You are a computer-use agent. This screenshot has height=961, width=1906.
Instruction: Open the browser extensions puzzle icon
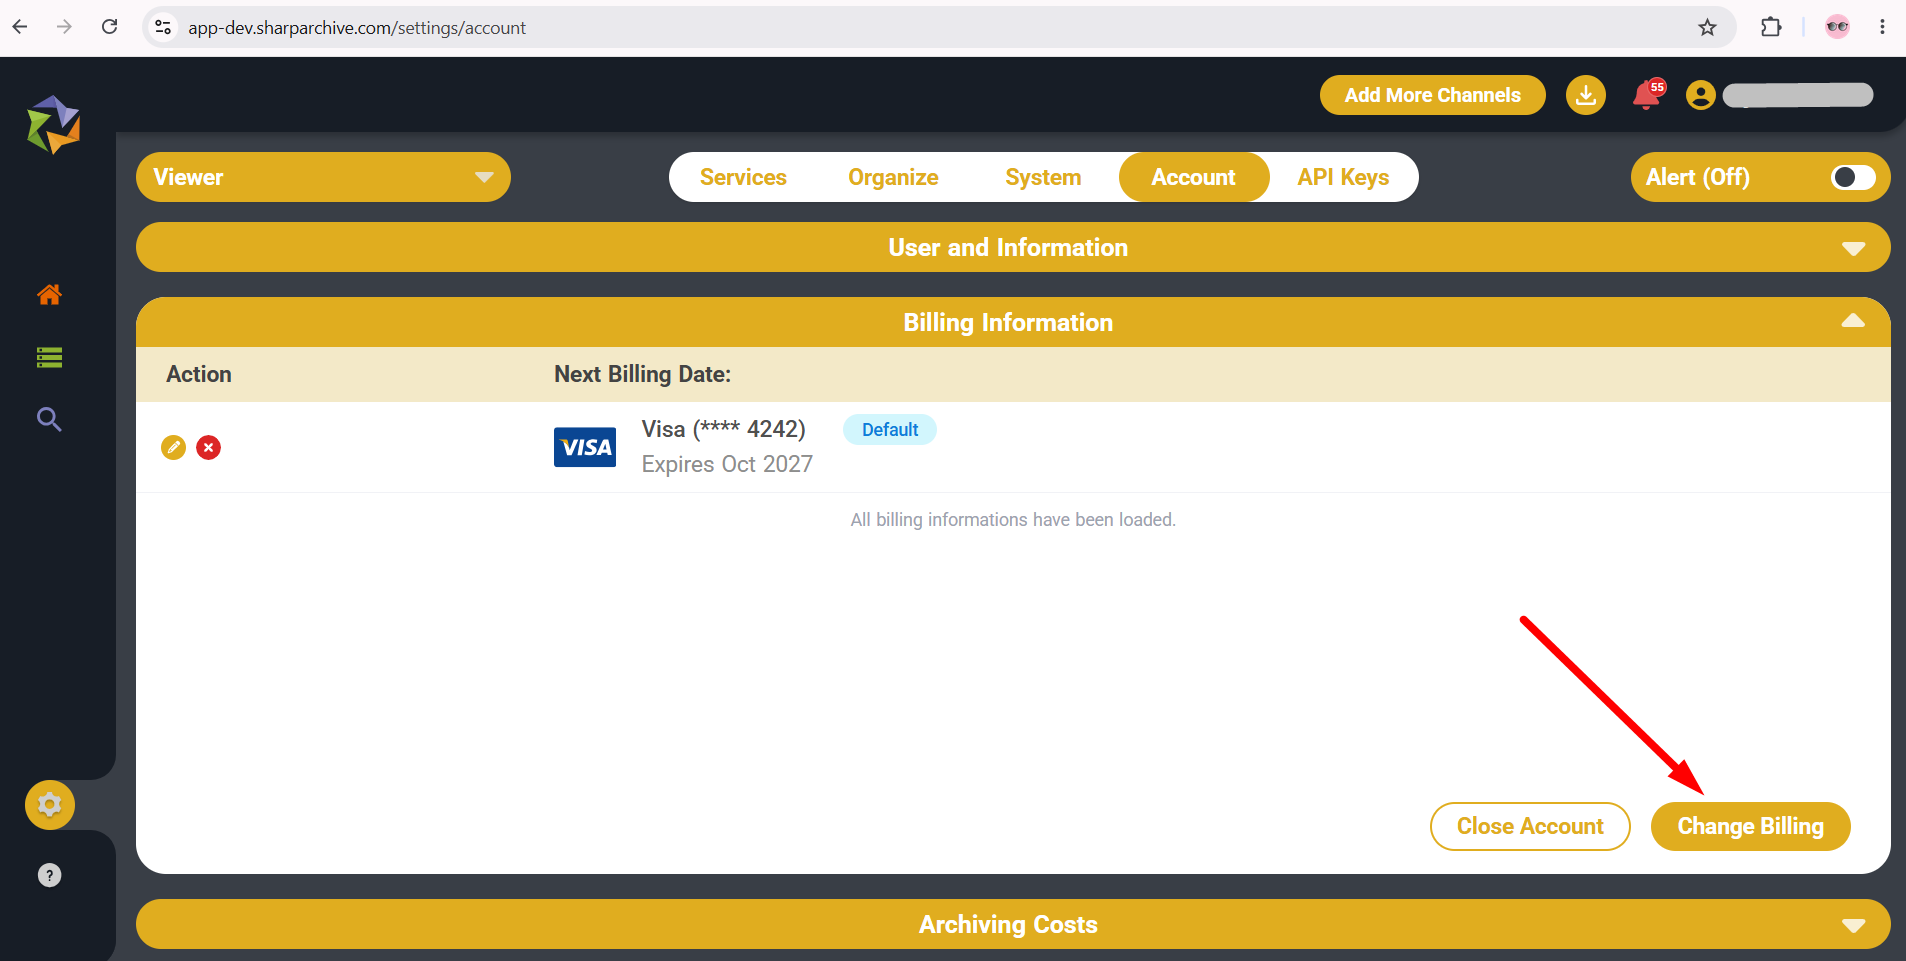tap(1771, 27)
